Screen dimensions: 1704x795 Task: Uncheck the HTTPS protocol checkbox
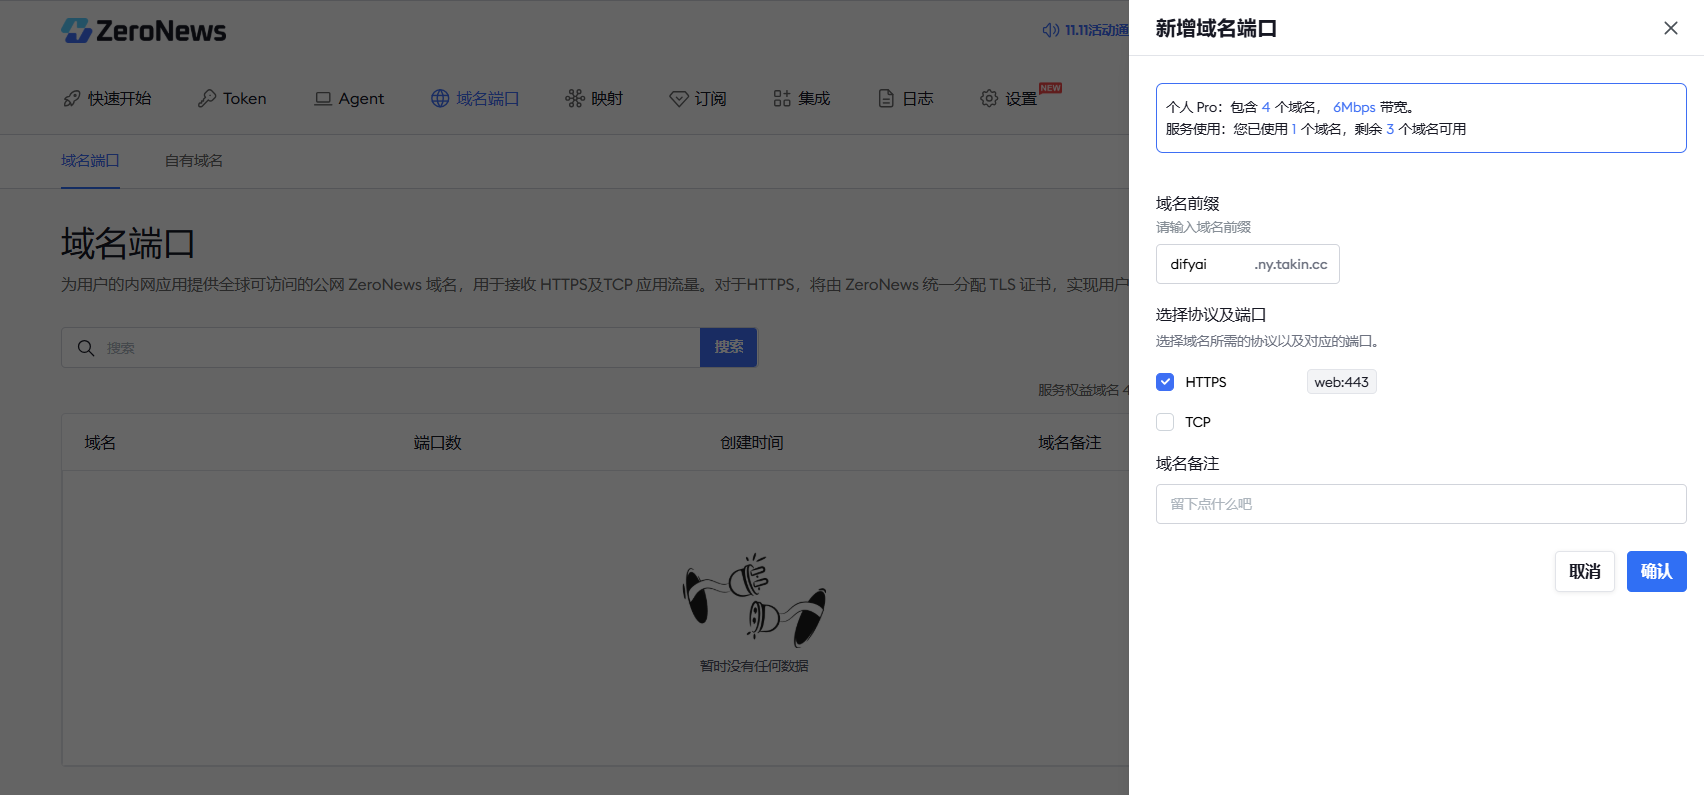point(1165,382)
